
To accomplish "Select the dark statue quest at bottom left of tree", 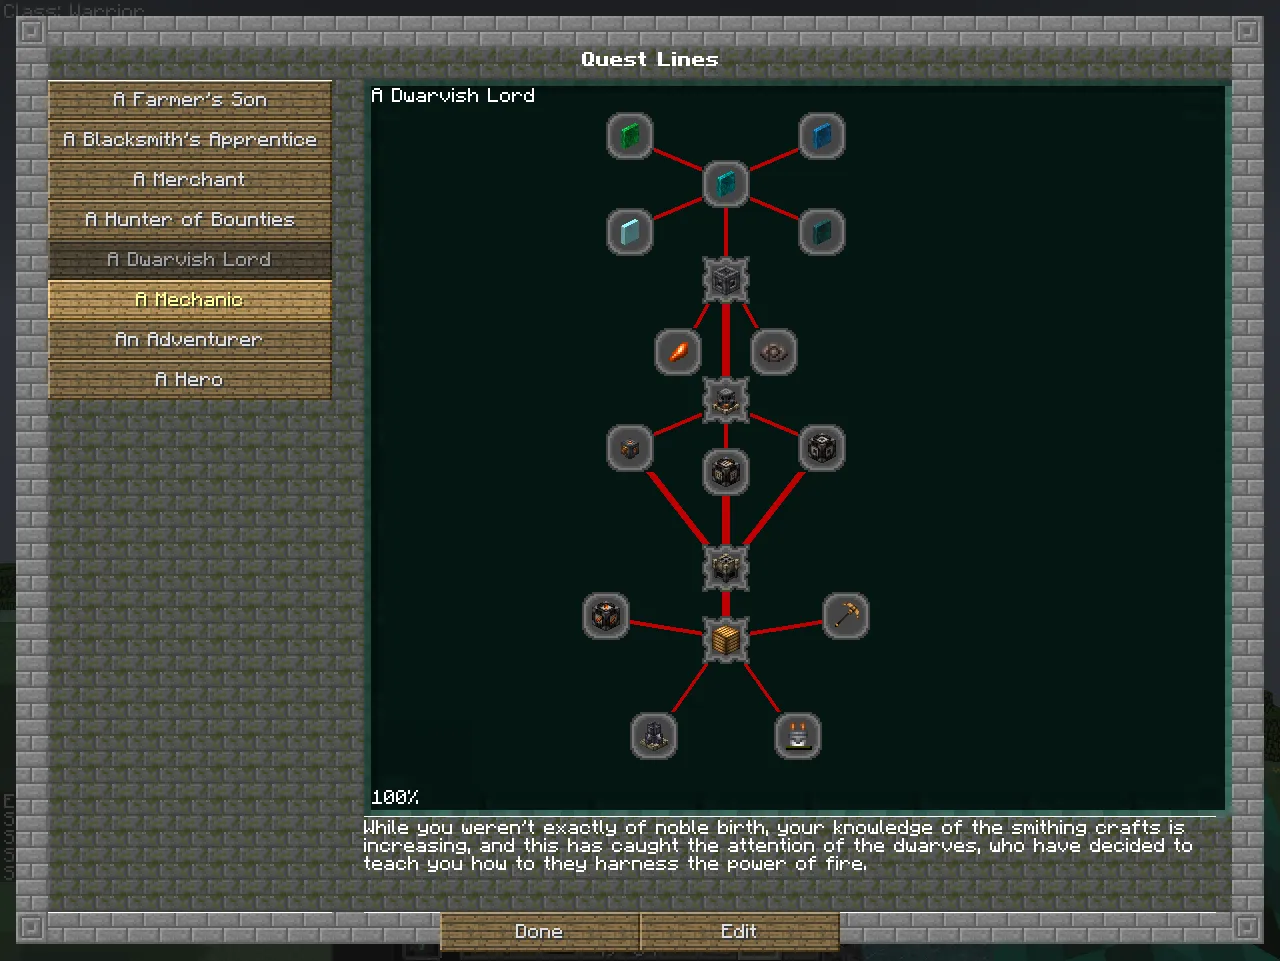I will pyautogui.click(x=654, y=736).
